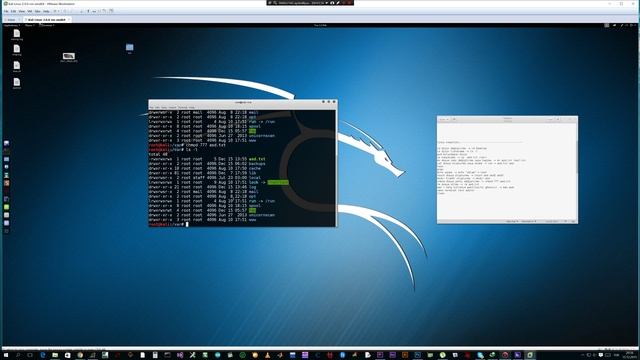The image size is (640, 360).
Task: Open the VMware VM menu
Action: [29, 11]
